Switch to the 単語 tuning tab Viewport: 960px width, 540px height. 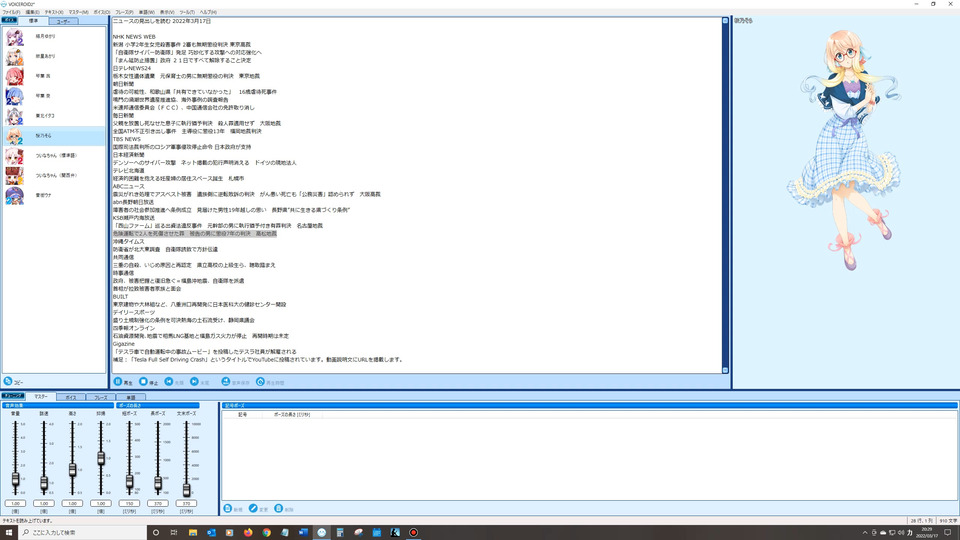click(x=130, y=397)
